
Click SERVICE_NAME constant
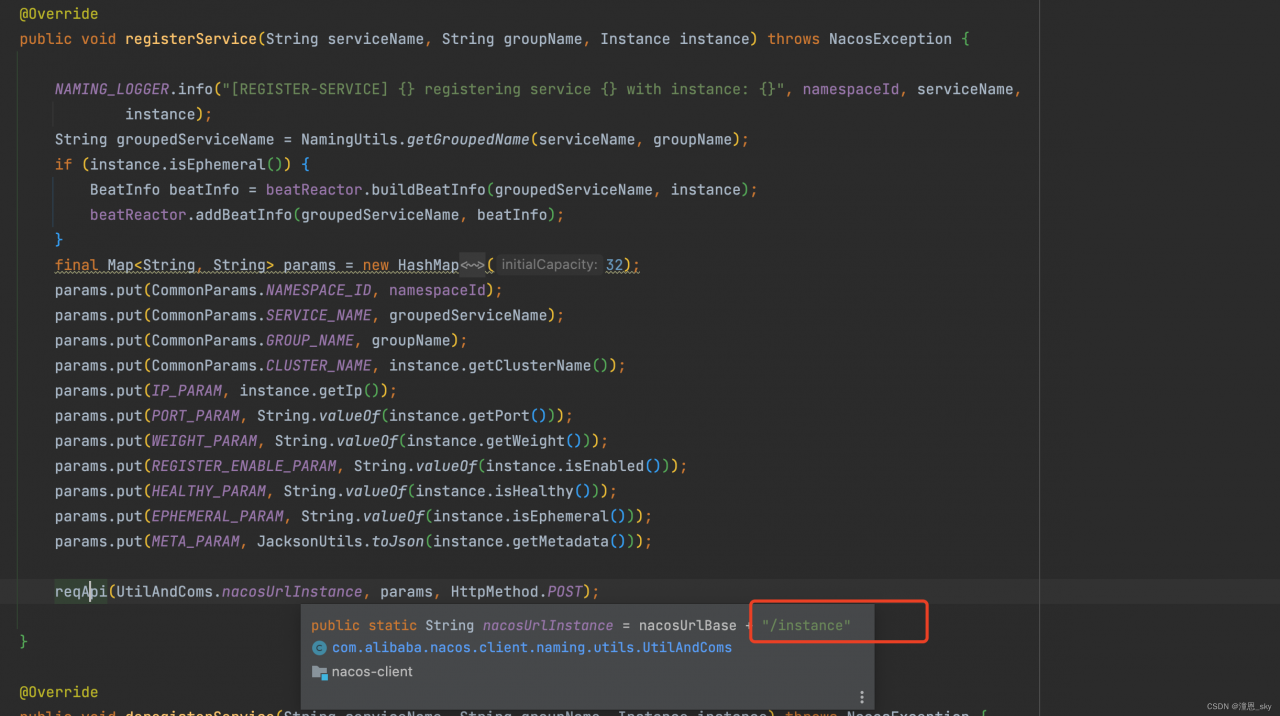click(x=319, y=315)
